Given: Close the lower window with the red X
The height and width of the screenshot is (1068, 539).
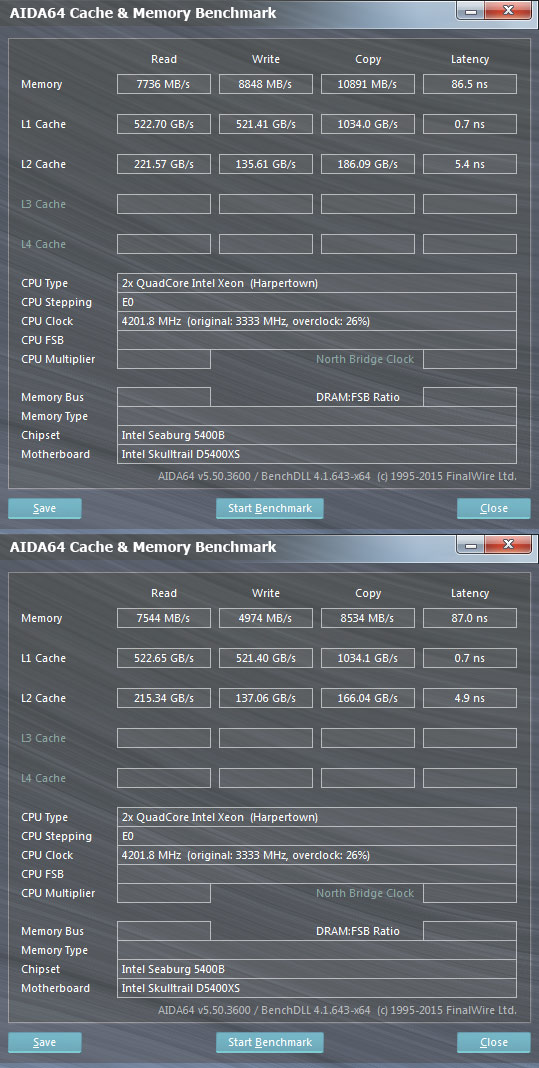Looking at the screenshot, I should click(x=508, y=545).
